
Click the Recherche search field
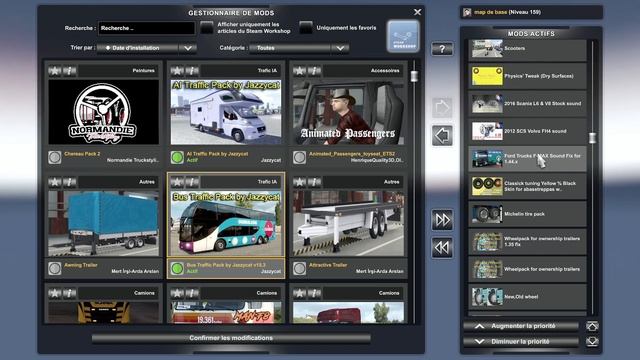(147, 28)
